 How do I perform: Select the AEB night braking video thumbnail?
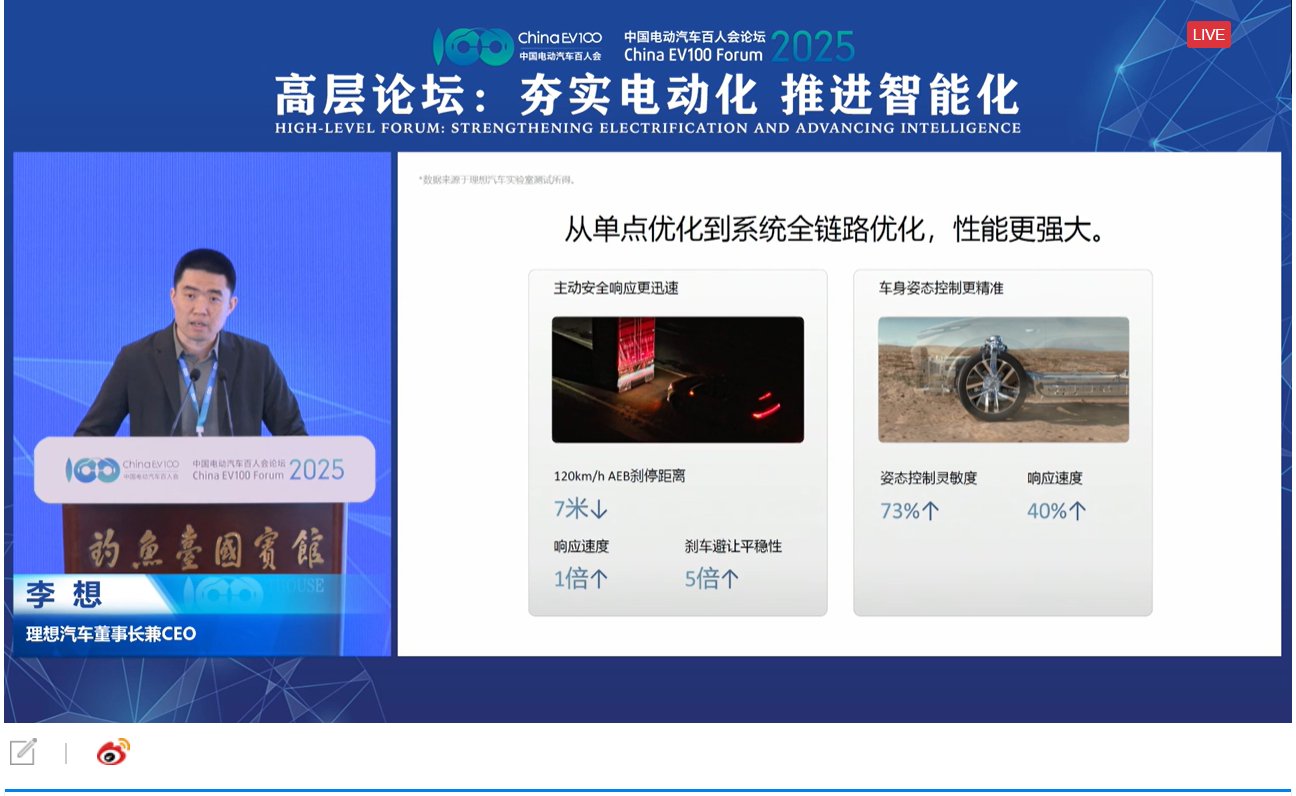[678, 377]
